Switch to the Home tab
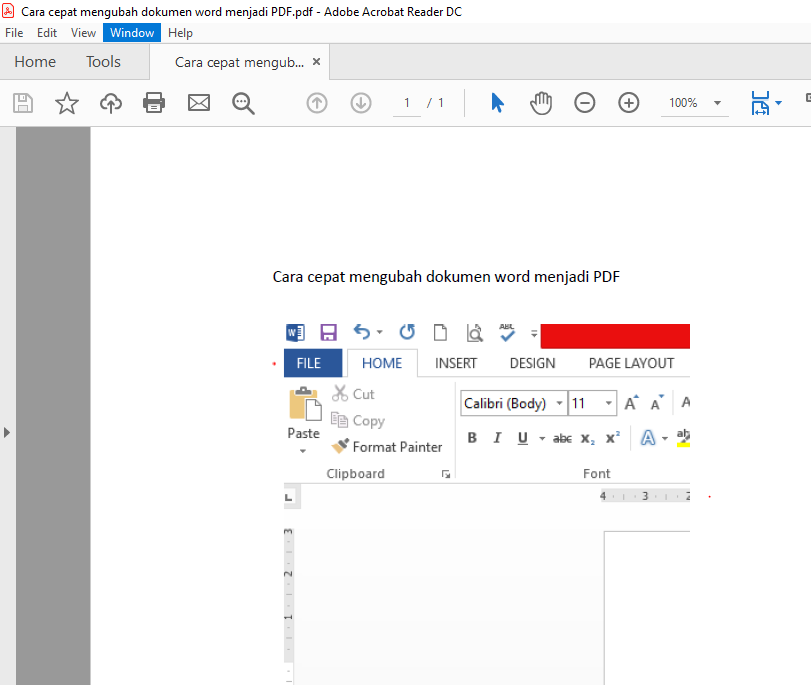Image resolution: width=811 pixels, height=685 pixels. point(35,62)
